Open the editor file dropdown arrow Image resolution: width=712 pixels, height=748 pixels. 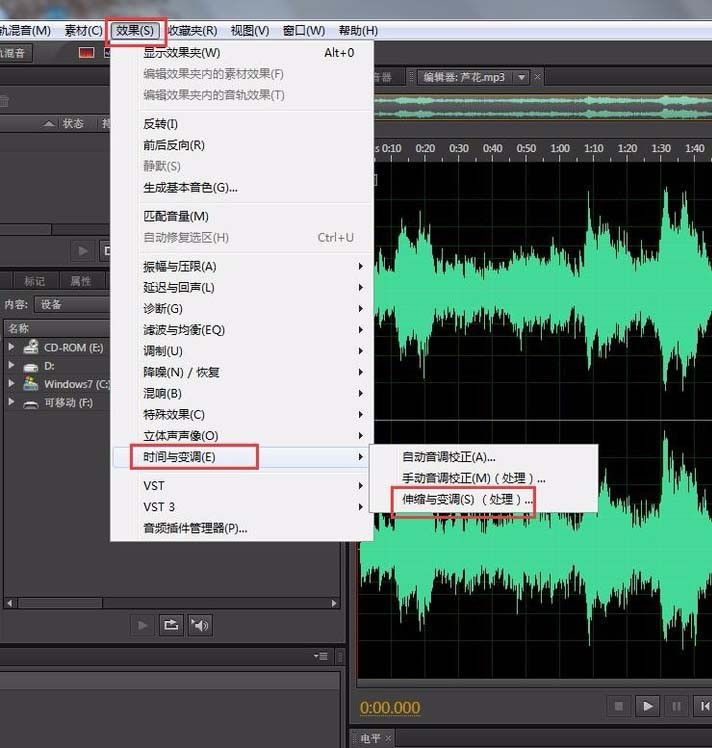coord(522,77)
